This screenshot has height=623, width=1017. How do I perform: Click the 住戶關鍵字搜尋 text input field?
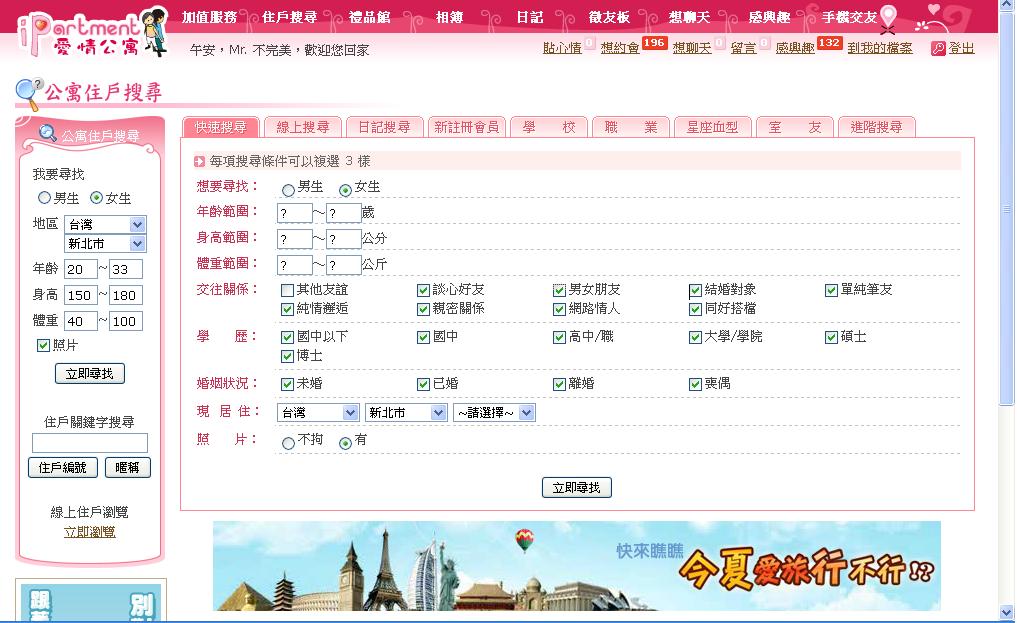coord(89,443)
